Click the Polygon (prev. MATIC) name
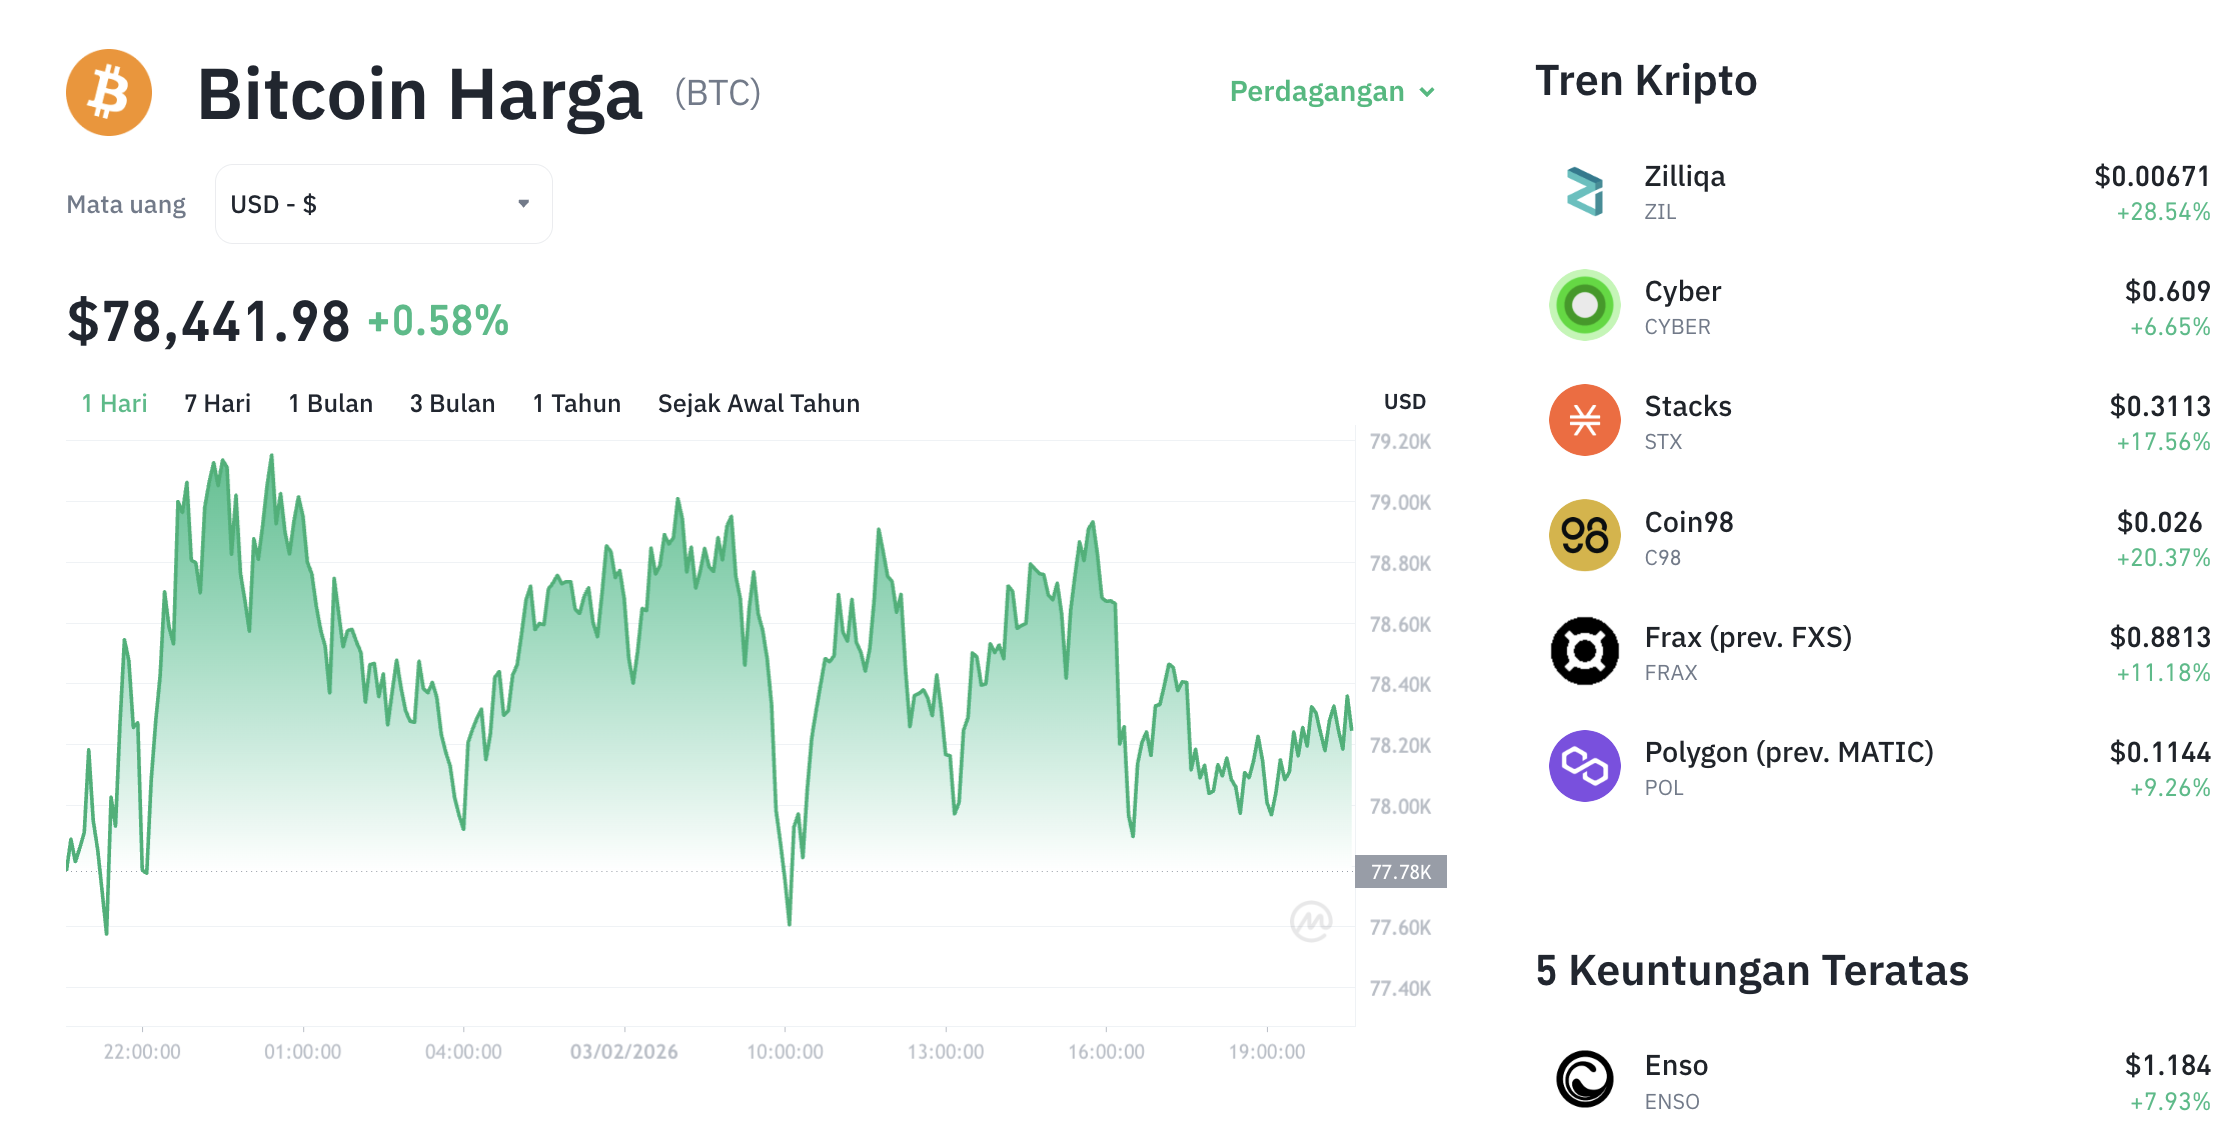Image resolution: width=2236 pixels, height=1132 pixels. [1789, 752]
